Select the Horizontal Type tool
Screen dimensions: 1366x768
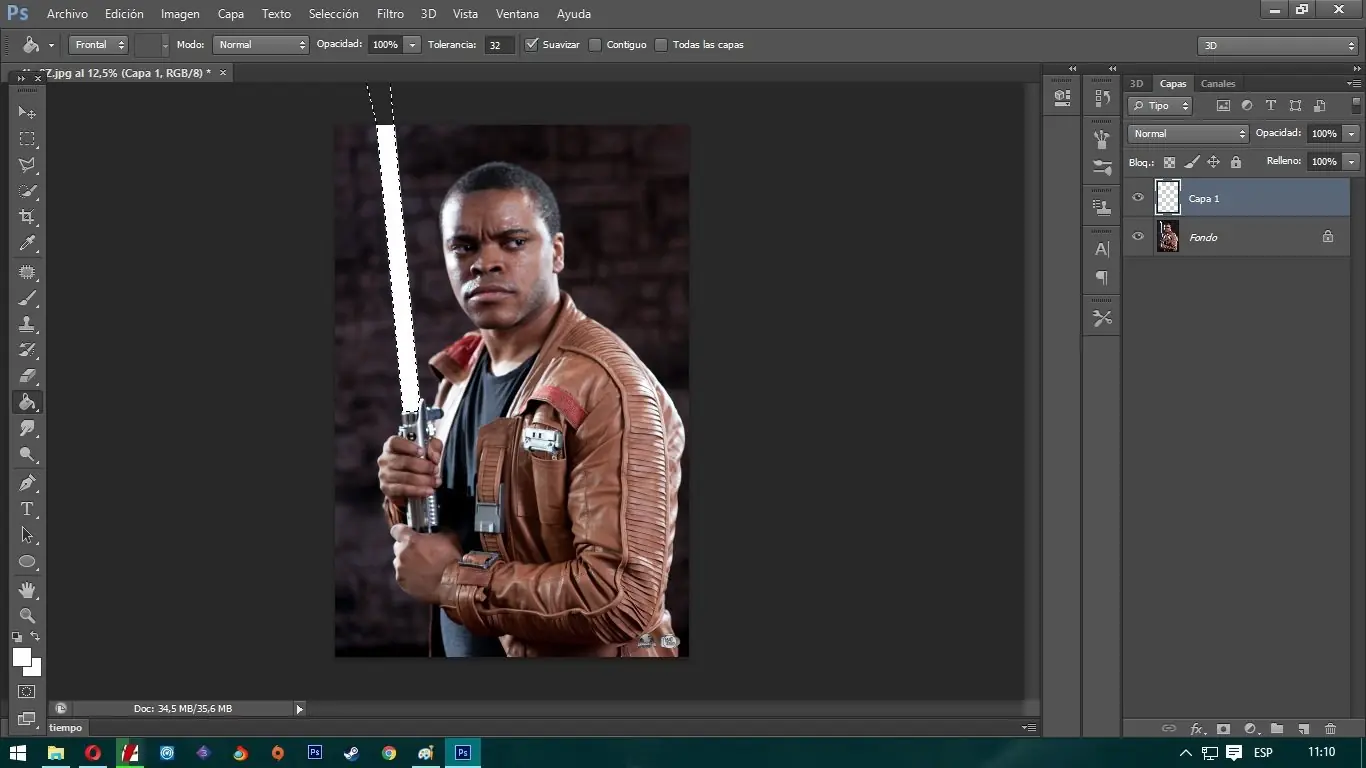point(27,509)
